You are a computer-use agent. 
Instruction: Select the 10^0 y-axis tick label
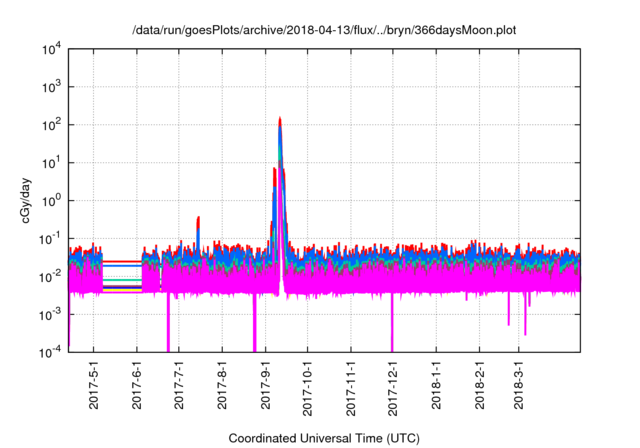tap(51, 200)
